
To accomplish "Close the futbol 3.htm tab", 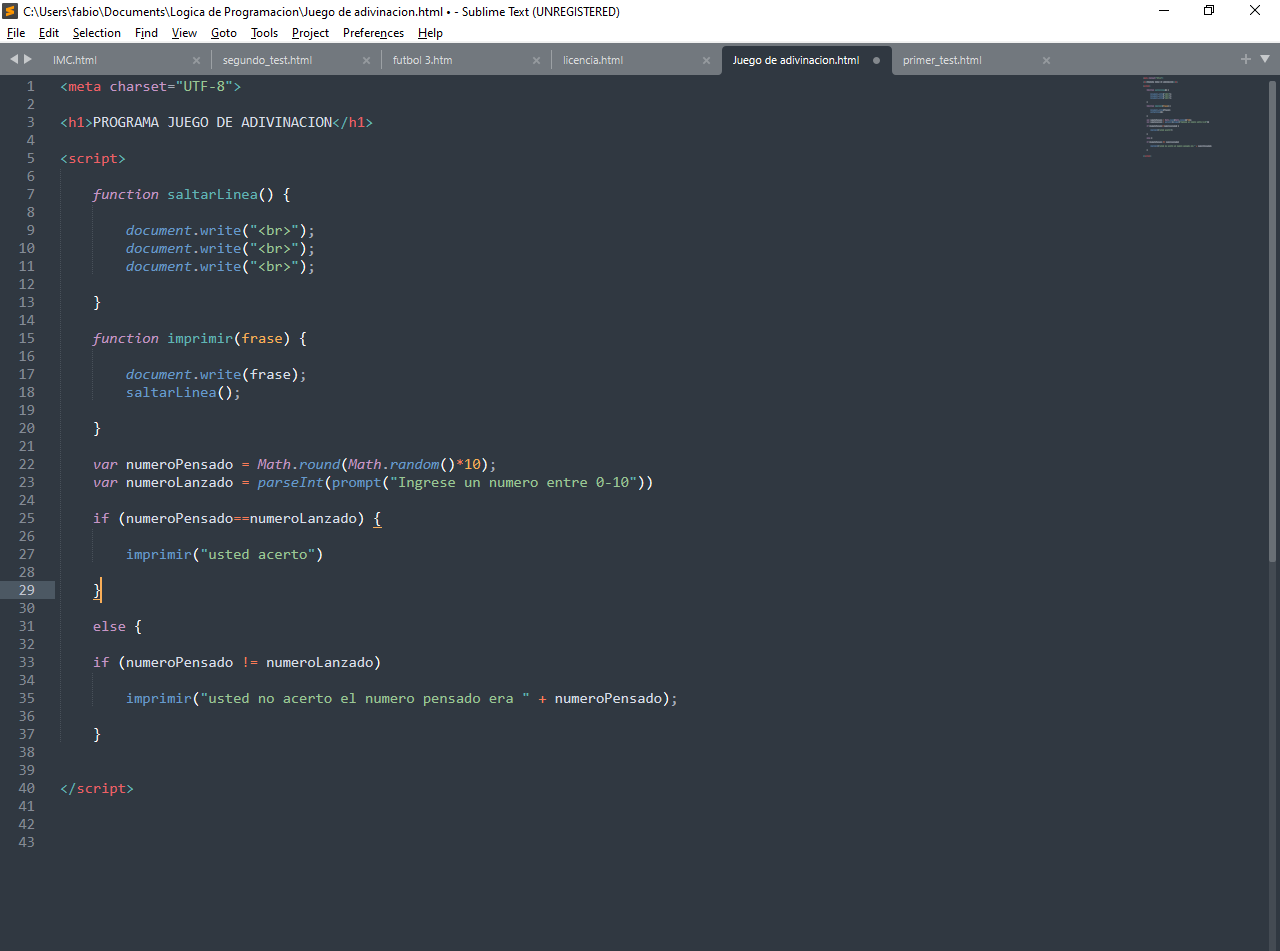I will tap(536, 60).
